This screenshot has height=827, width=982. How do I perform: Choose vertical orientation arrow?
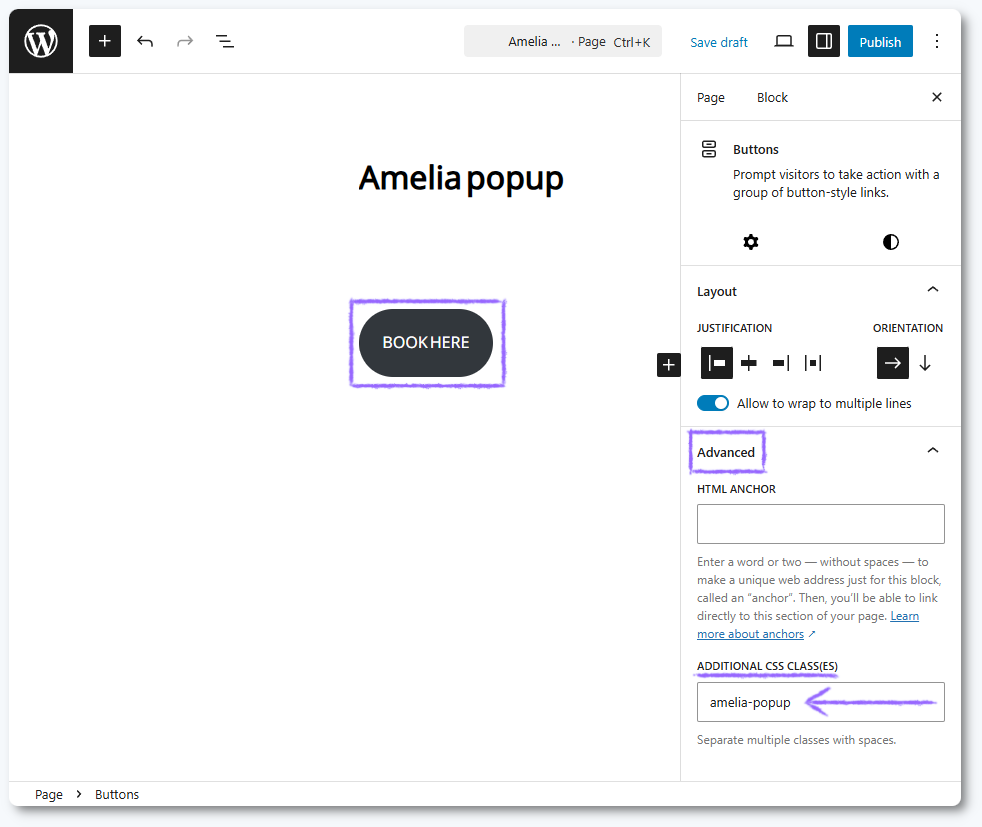pos(925,363)
